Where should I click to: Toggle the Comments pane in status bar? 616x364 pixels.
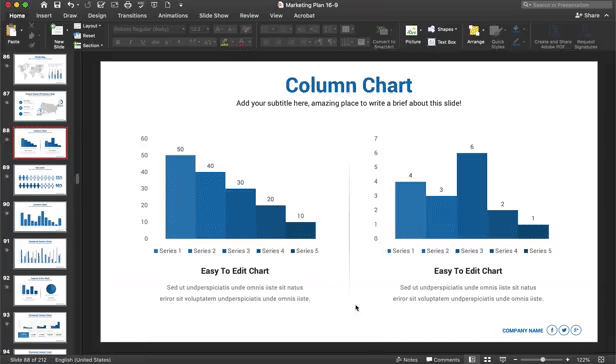(x=443, y=360)
